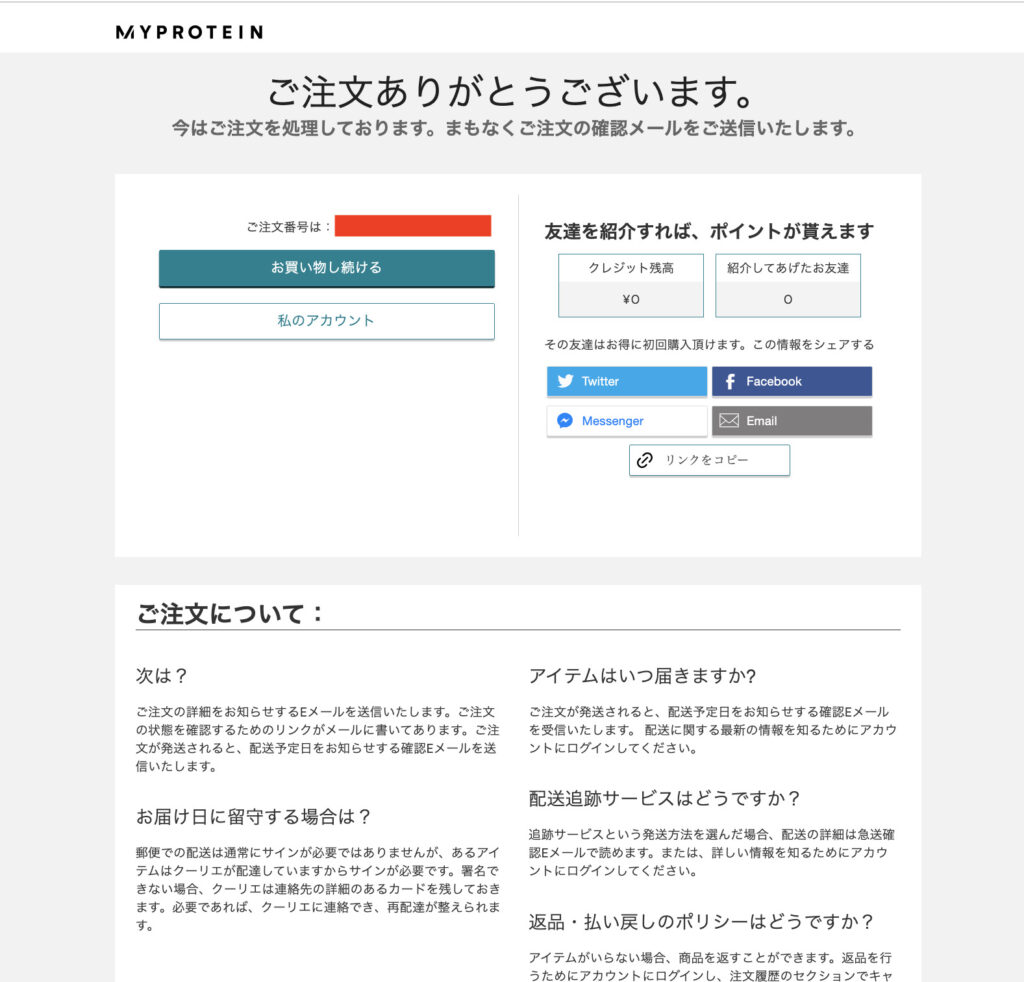Select the 紹介してあげたお友達 box
1024x982 pixels.
click(788, 285)
